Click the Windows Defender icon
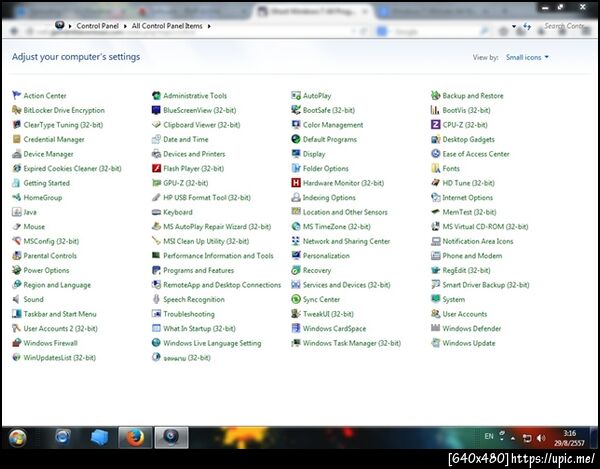Image resolution: width=600 pixels, height=469 pixels. coord(435,328)
